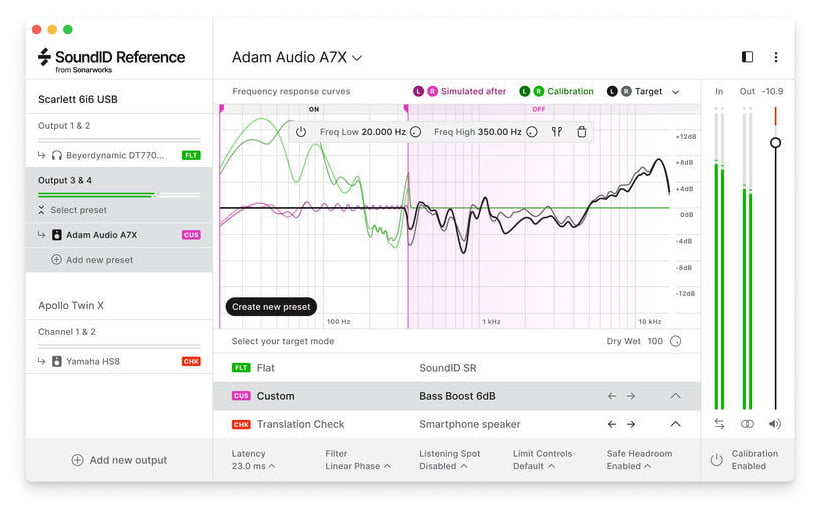Click the mono overlapping circles icon
Image resolution: width=820 pixels, height=515 pixels.
click(x=747, y=424)
